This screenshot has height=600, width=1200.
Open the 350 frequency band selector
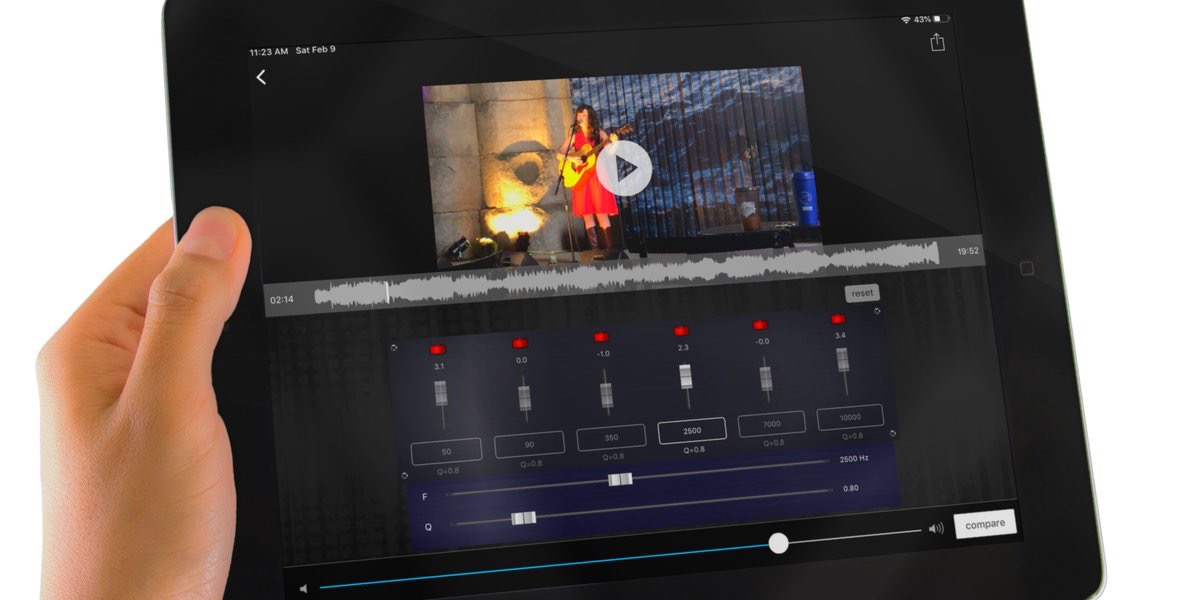[611, 437]
